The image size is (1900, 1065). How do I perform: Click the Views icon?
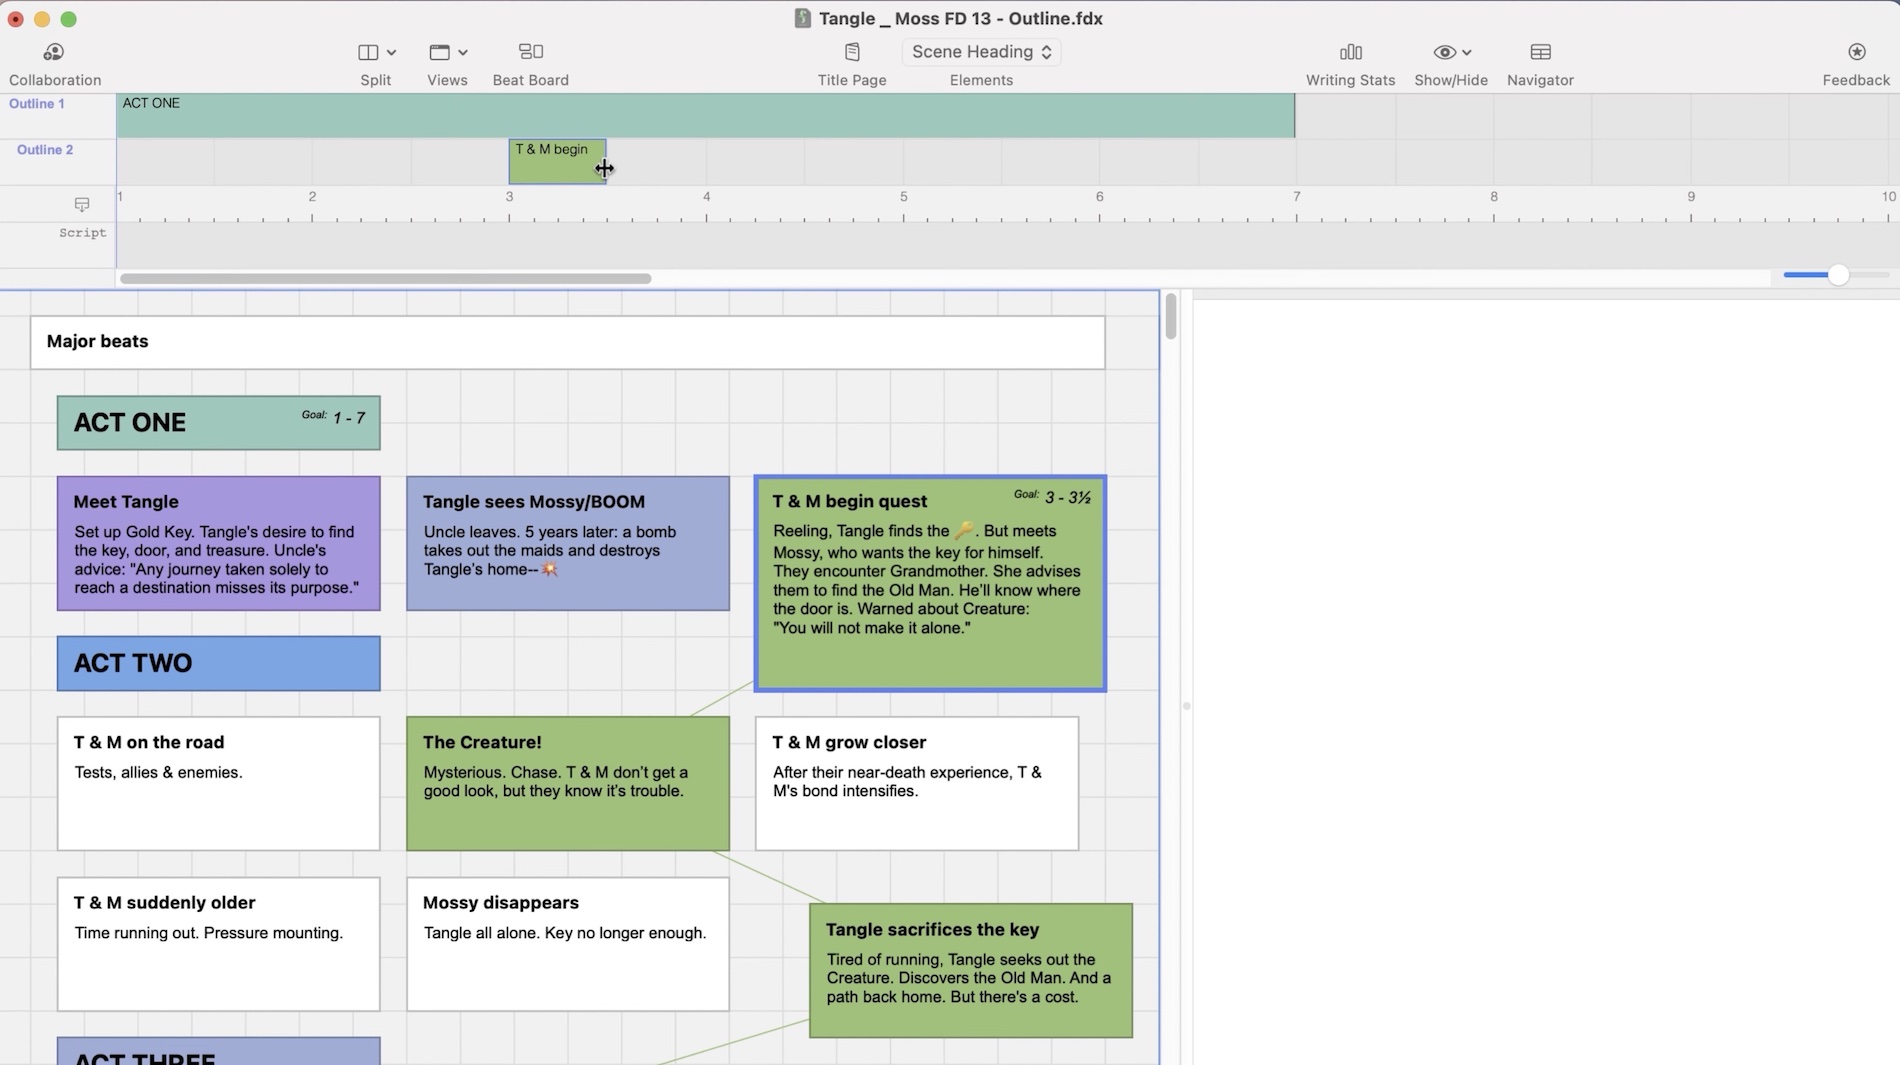439,52
